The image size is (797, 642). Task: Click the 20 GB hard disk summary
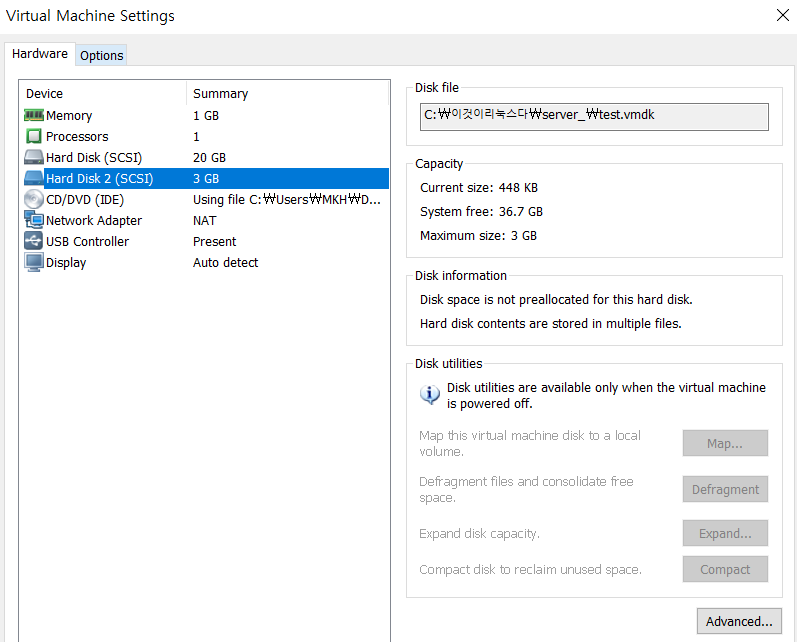tap(209, 158)
